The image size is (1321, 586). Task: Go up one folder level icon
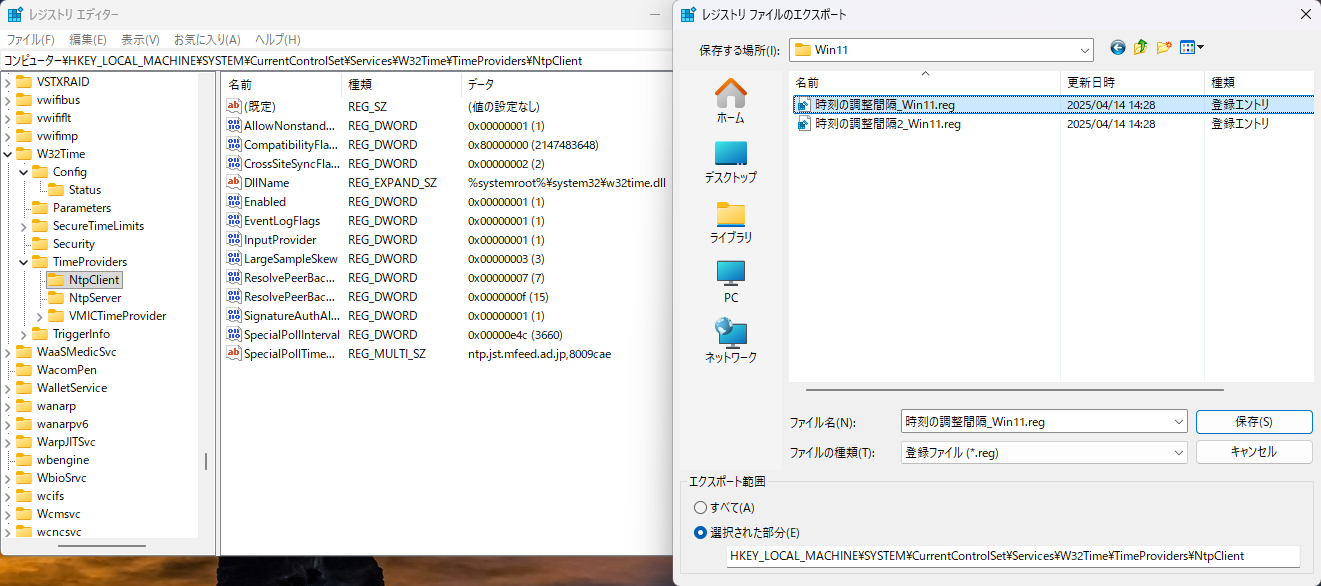[x=1140, y=48]
